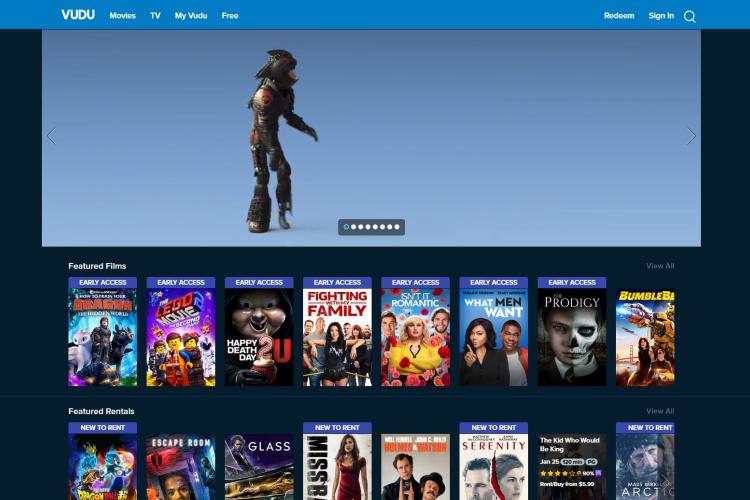Screen dimensions: 750x500
Task: Open How to Train Your Dragon poster
Action: click(102, 332)
